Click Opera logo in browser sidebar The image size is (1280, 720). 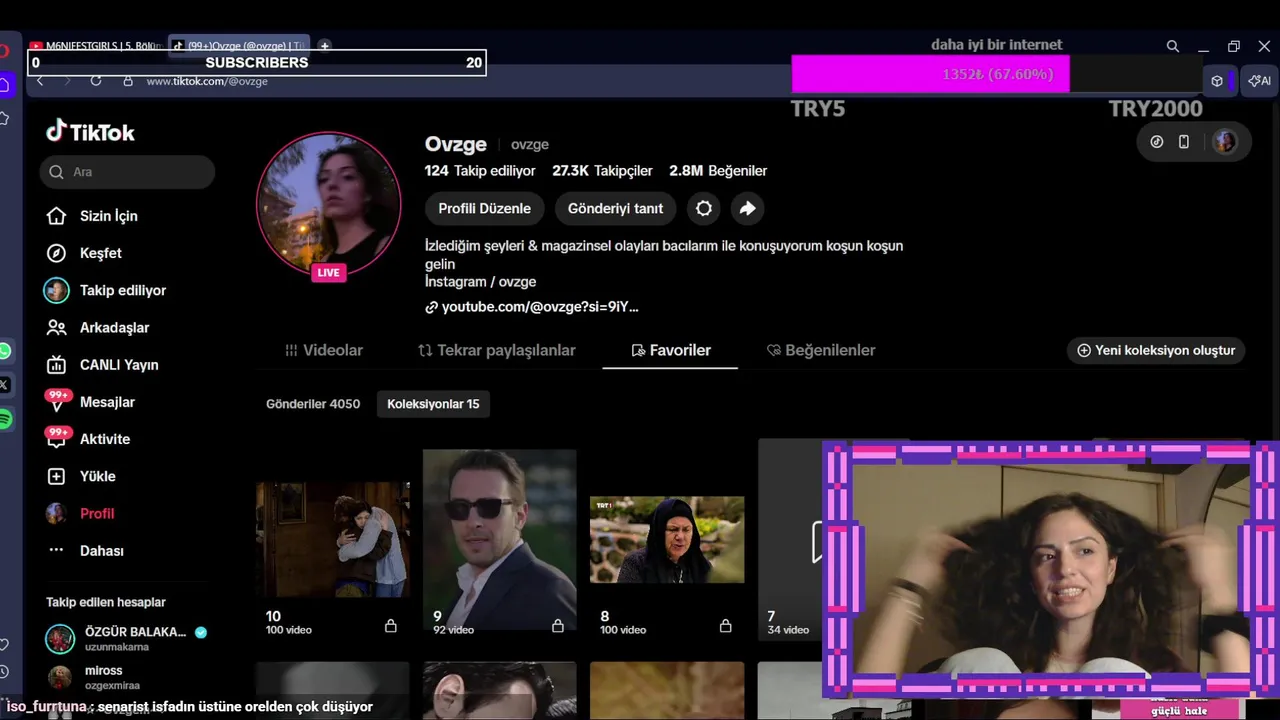[4, 50]
